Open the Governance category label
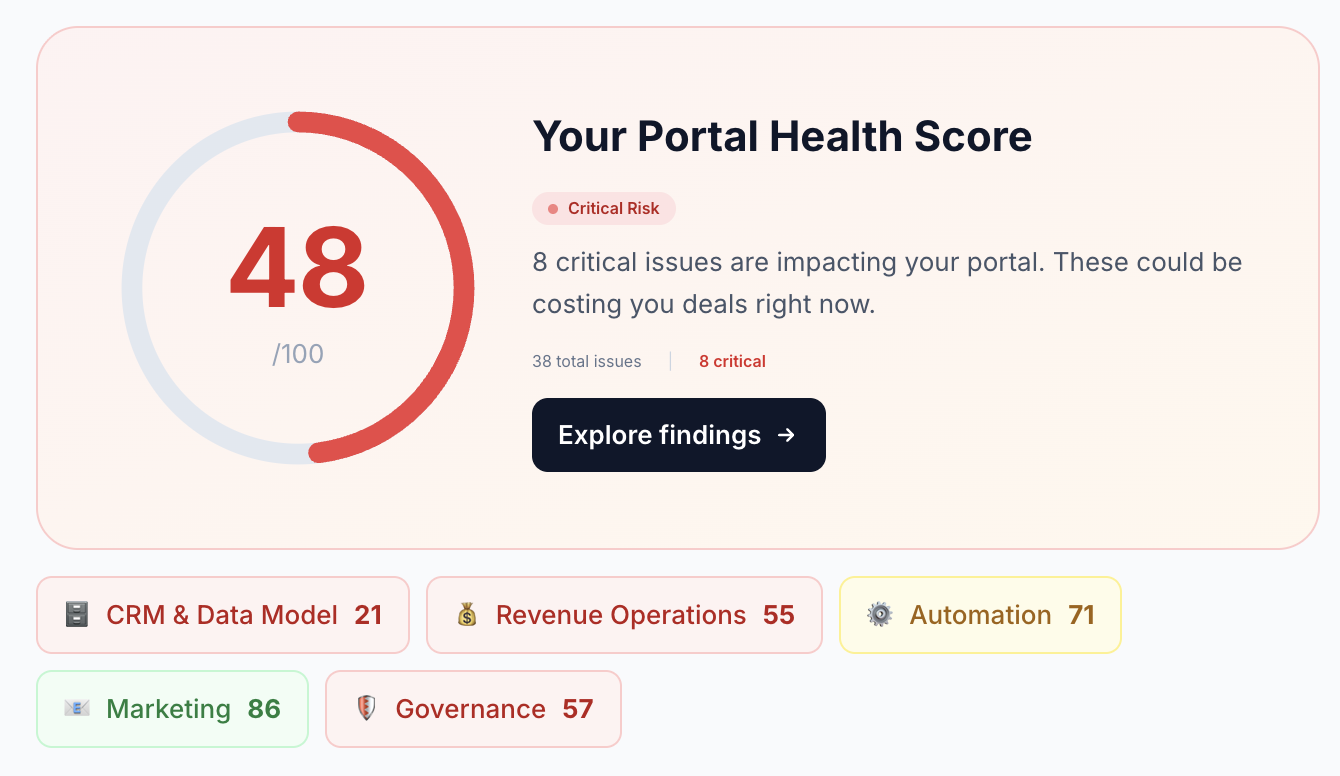The width and height of the screenshot is (1340, 776). (x=470, y=709)
